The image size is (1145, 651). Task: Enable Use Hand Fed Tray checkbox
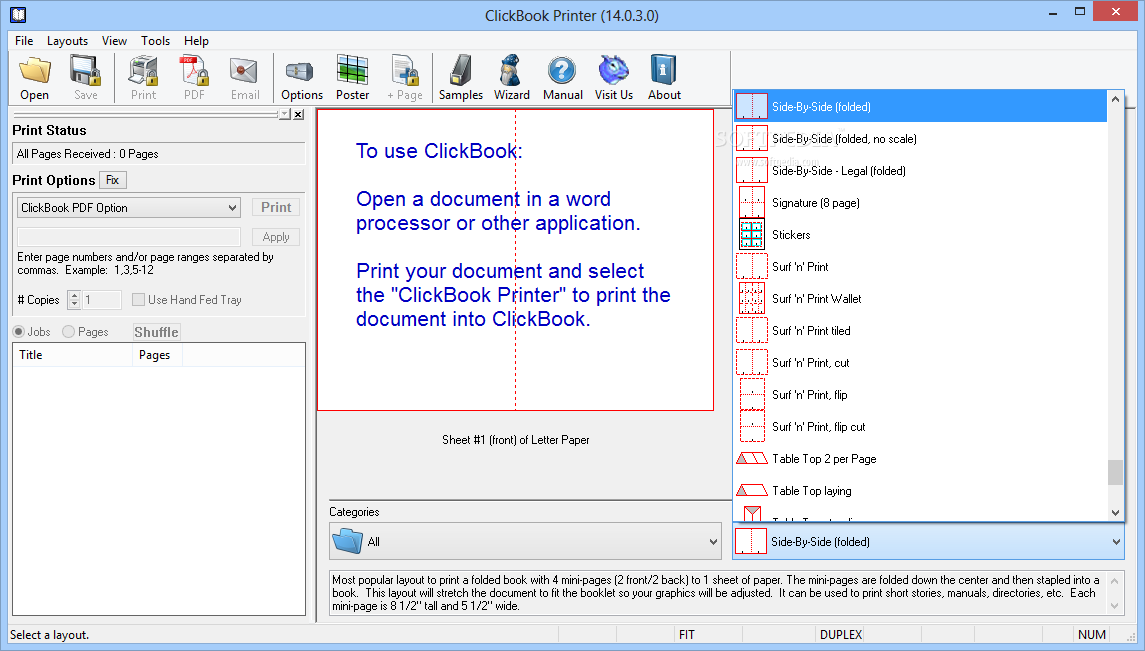click(x=138, y=299)
